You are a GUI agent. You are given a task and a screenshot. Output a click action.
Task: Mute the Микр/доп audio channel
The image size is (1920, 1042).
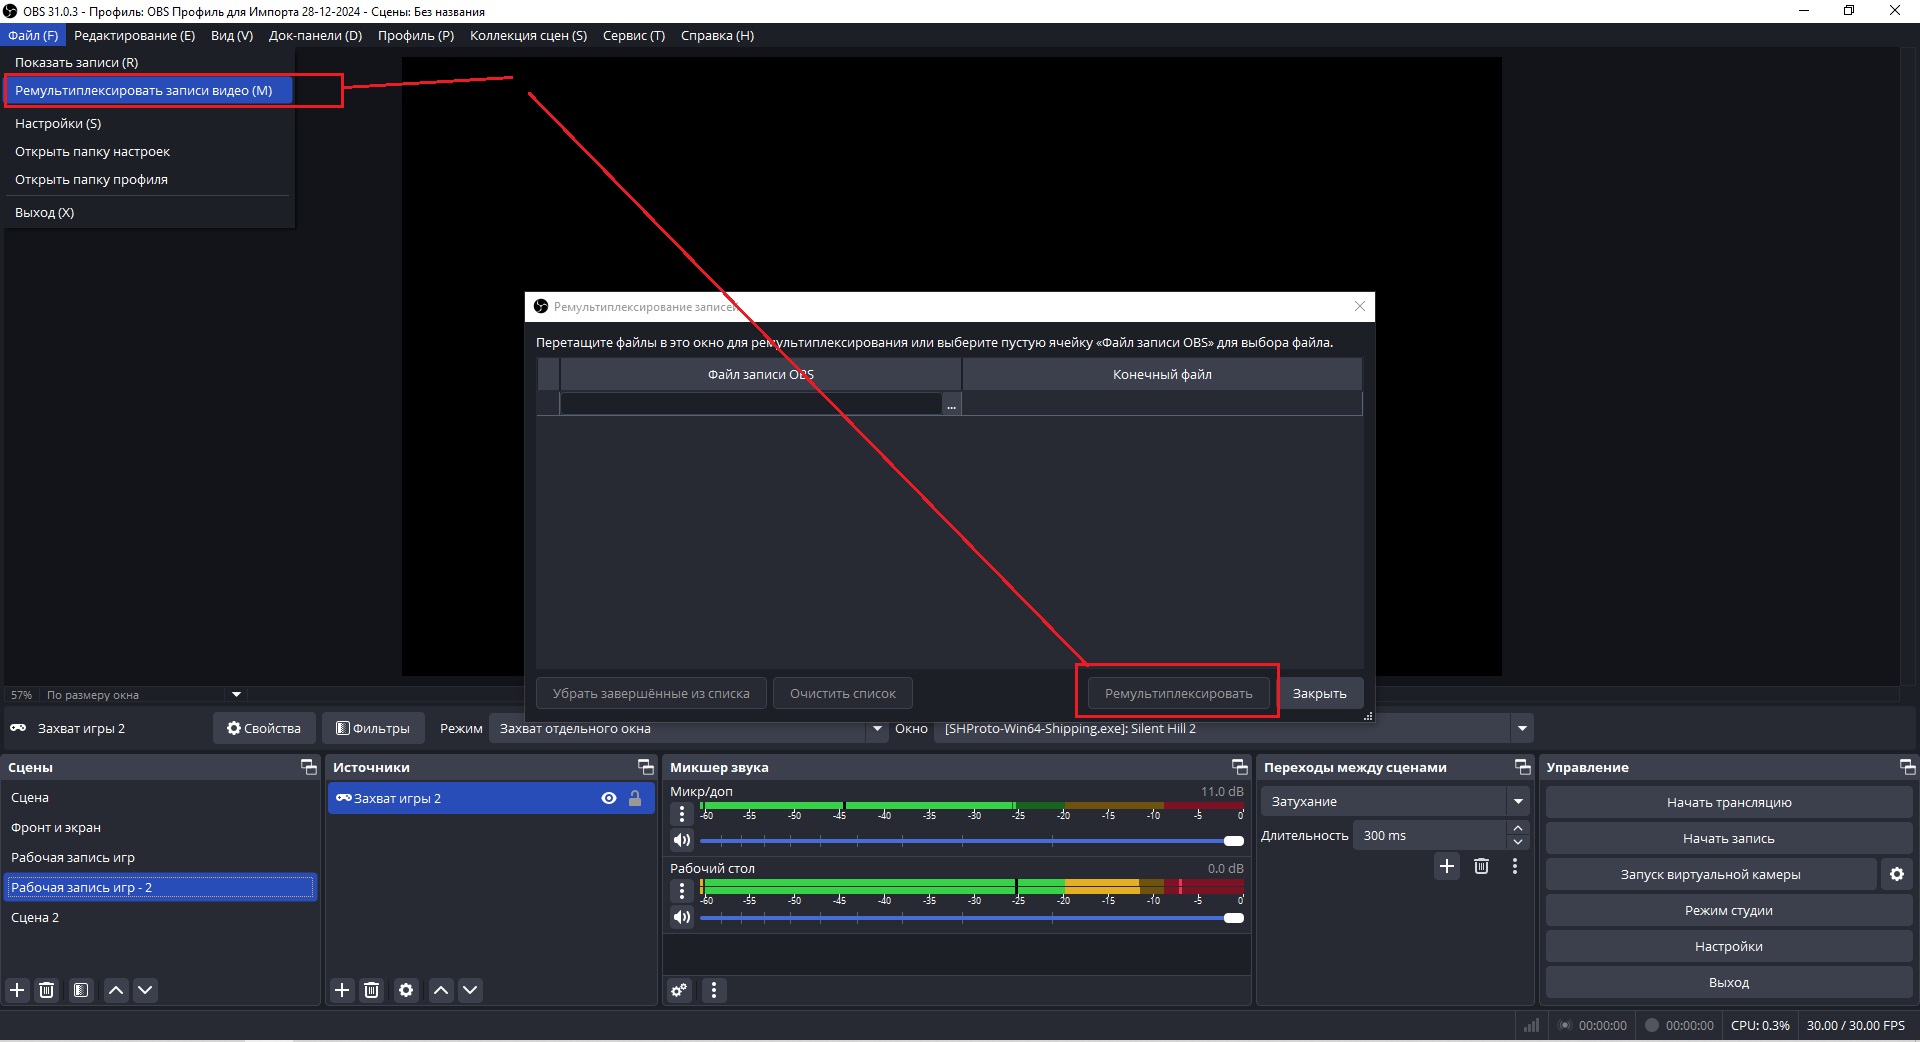(x=682, y=840)
